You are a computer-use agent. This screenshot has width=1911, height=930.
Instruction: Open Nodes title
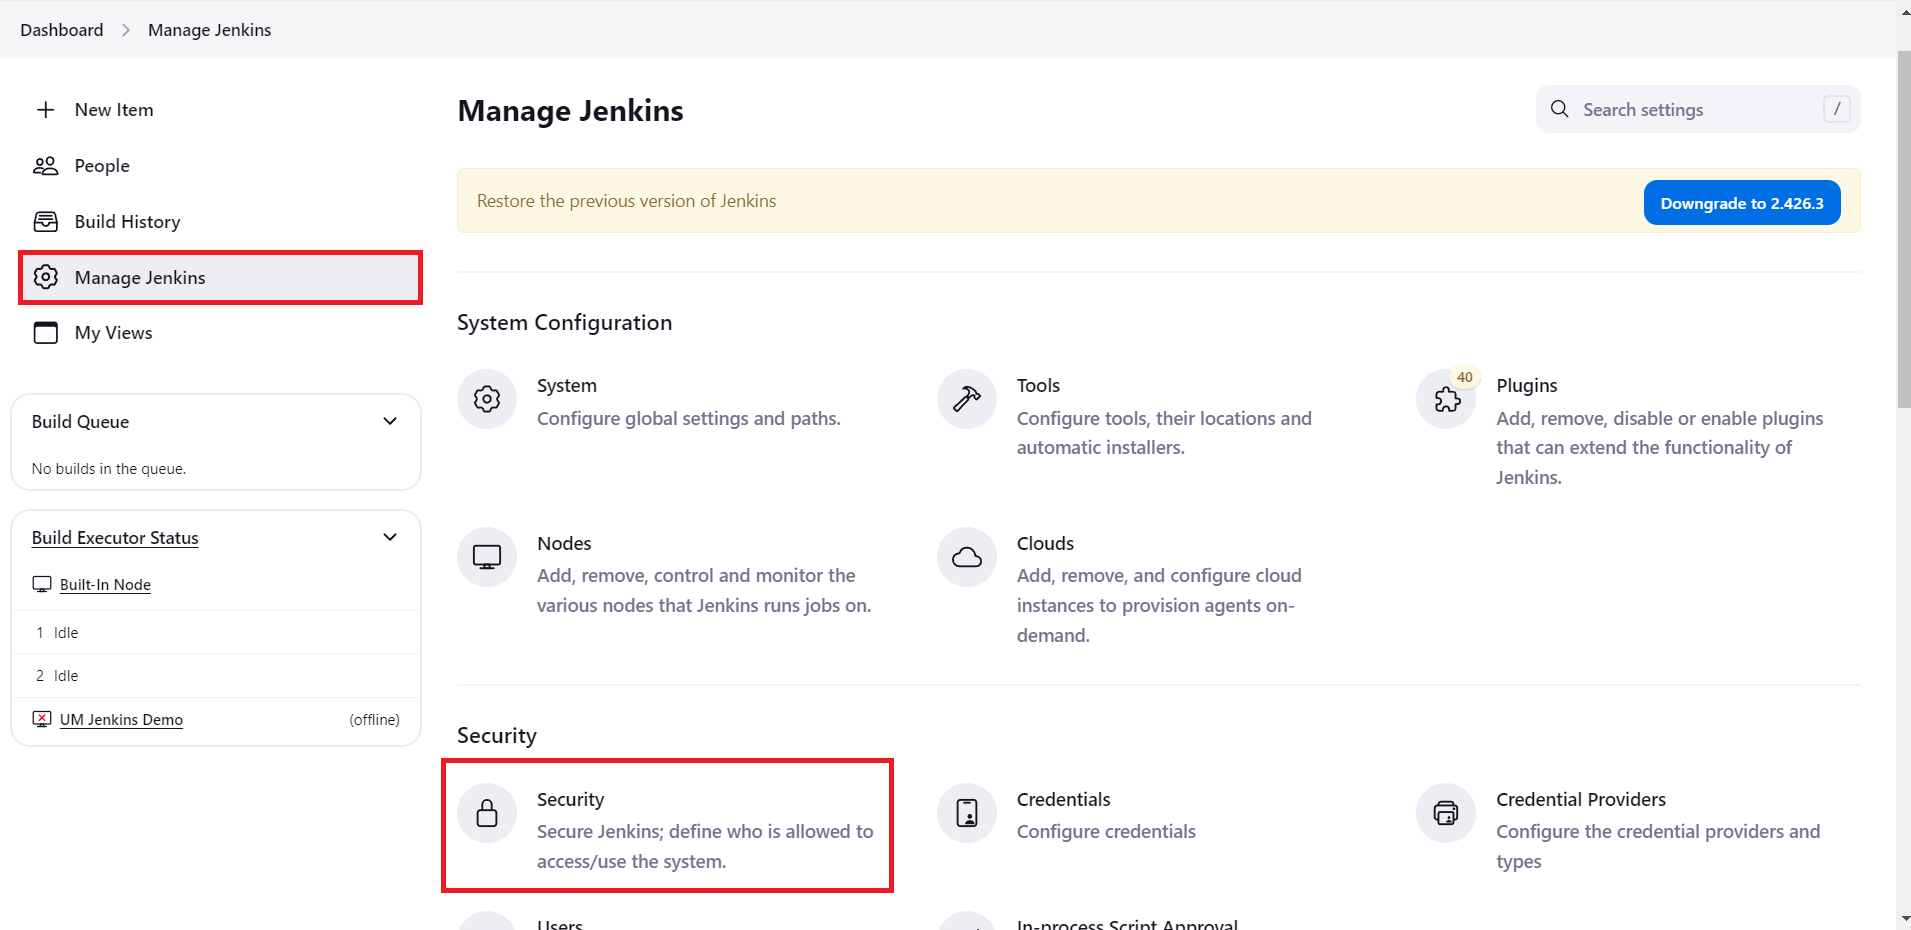[x=564, y=544]
